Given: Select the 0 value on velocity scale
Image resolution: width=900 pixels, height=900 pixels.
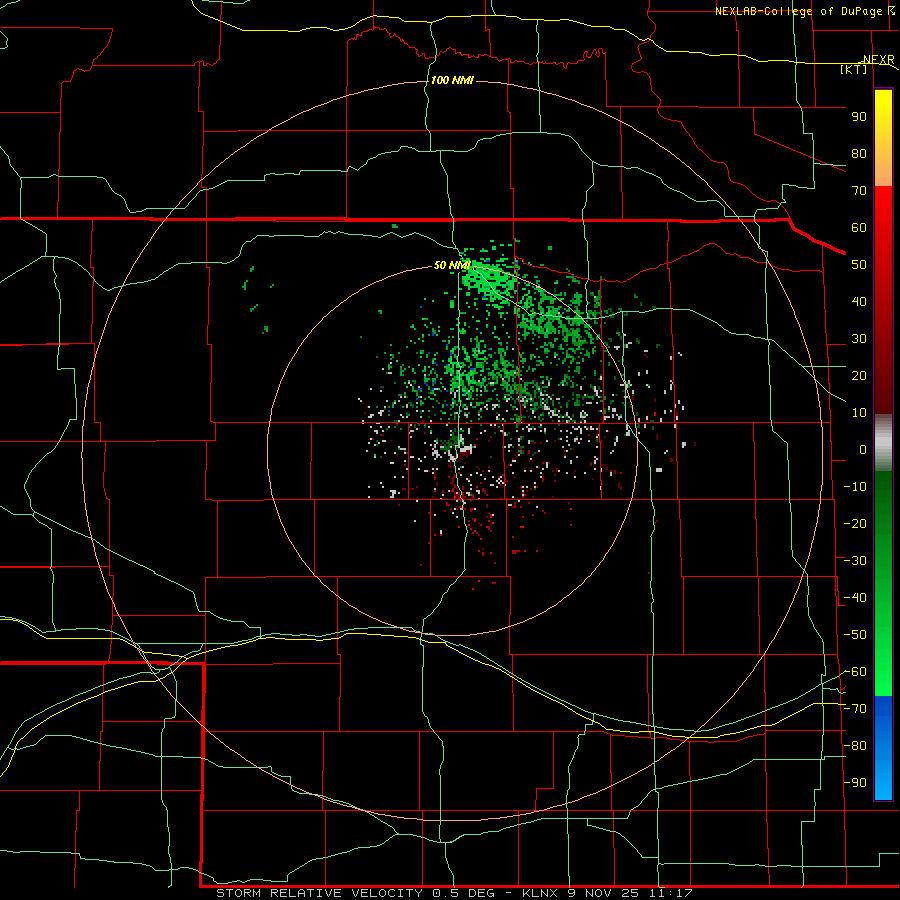Looking at the screenshot, I should 863,449.
